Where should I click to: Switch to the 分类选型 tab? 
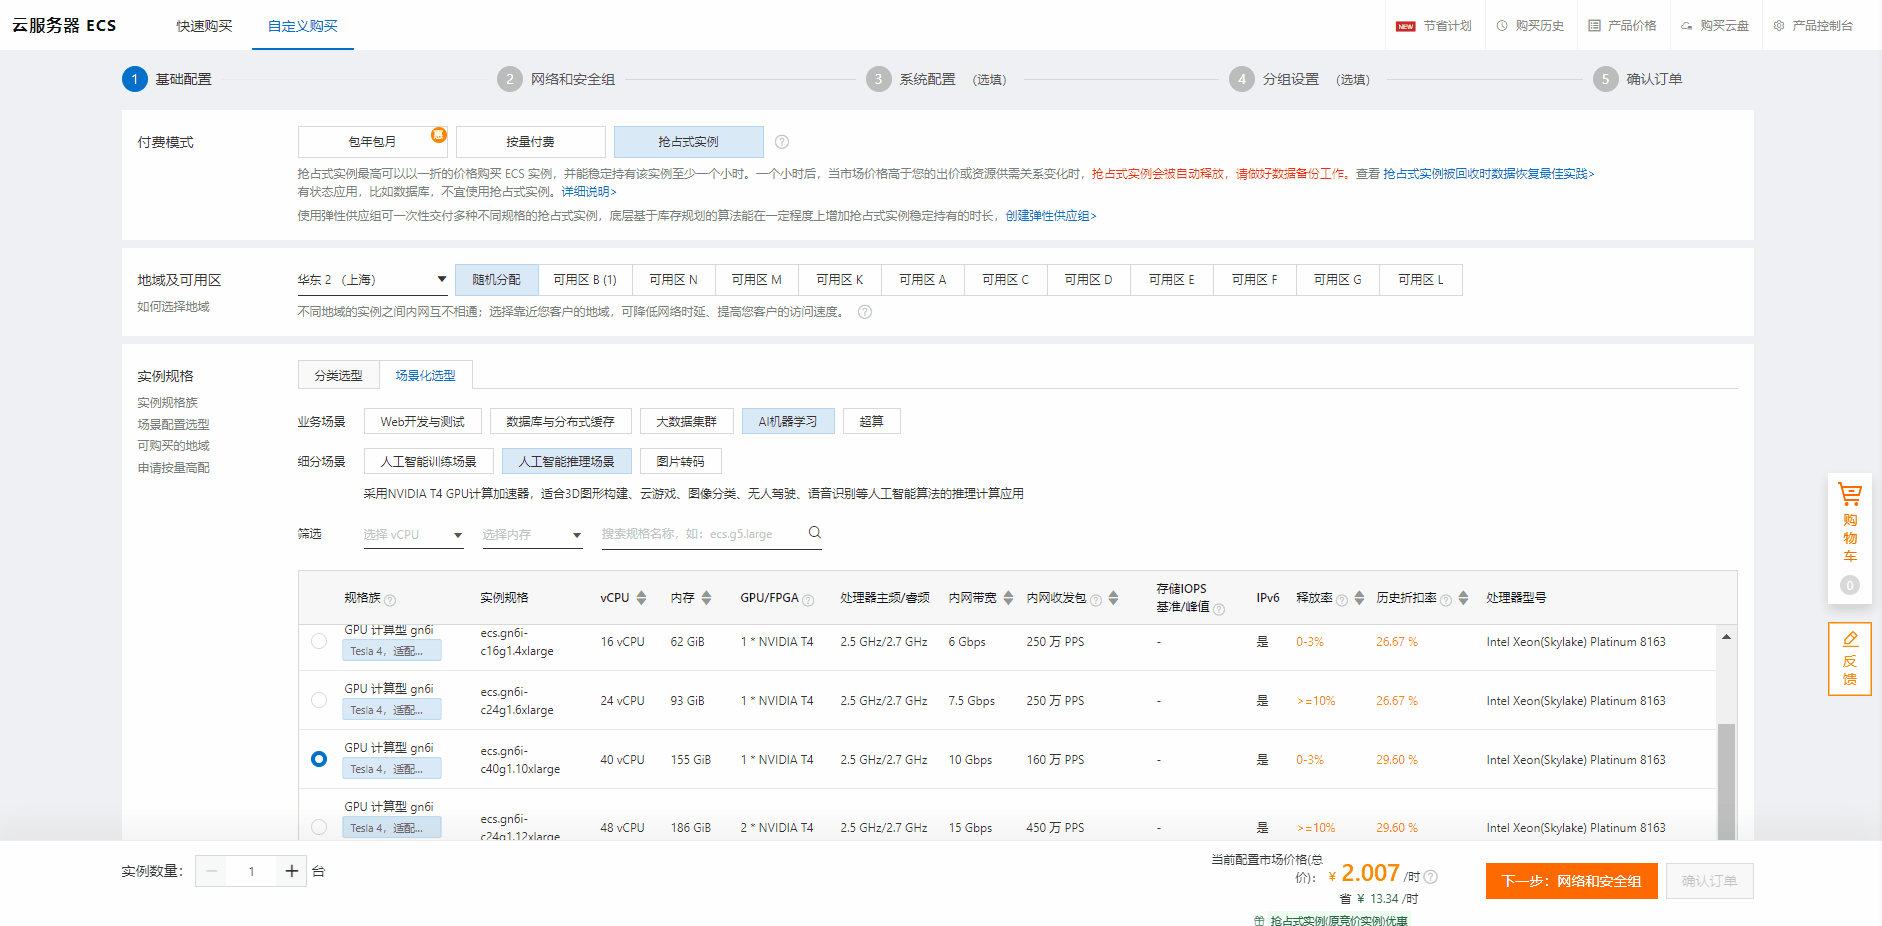coord(338,376)
